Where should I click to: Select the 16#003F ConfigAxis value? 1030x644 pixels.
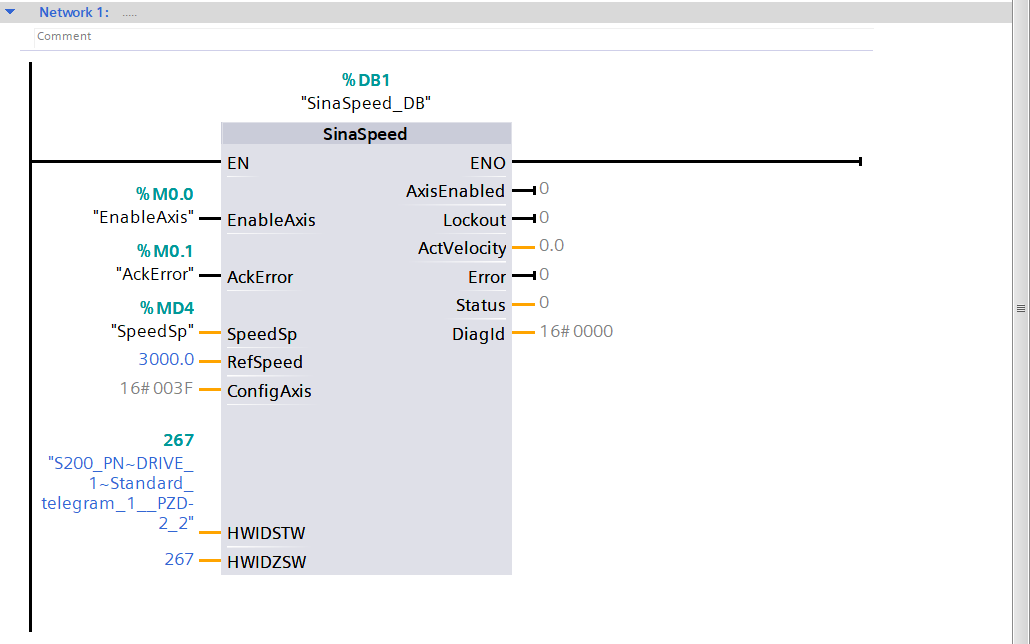(x=156, y=388)
